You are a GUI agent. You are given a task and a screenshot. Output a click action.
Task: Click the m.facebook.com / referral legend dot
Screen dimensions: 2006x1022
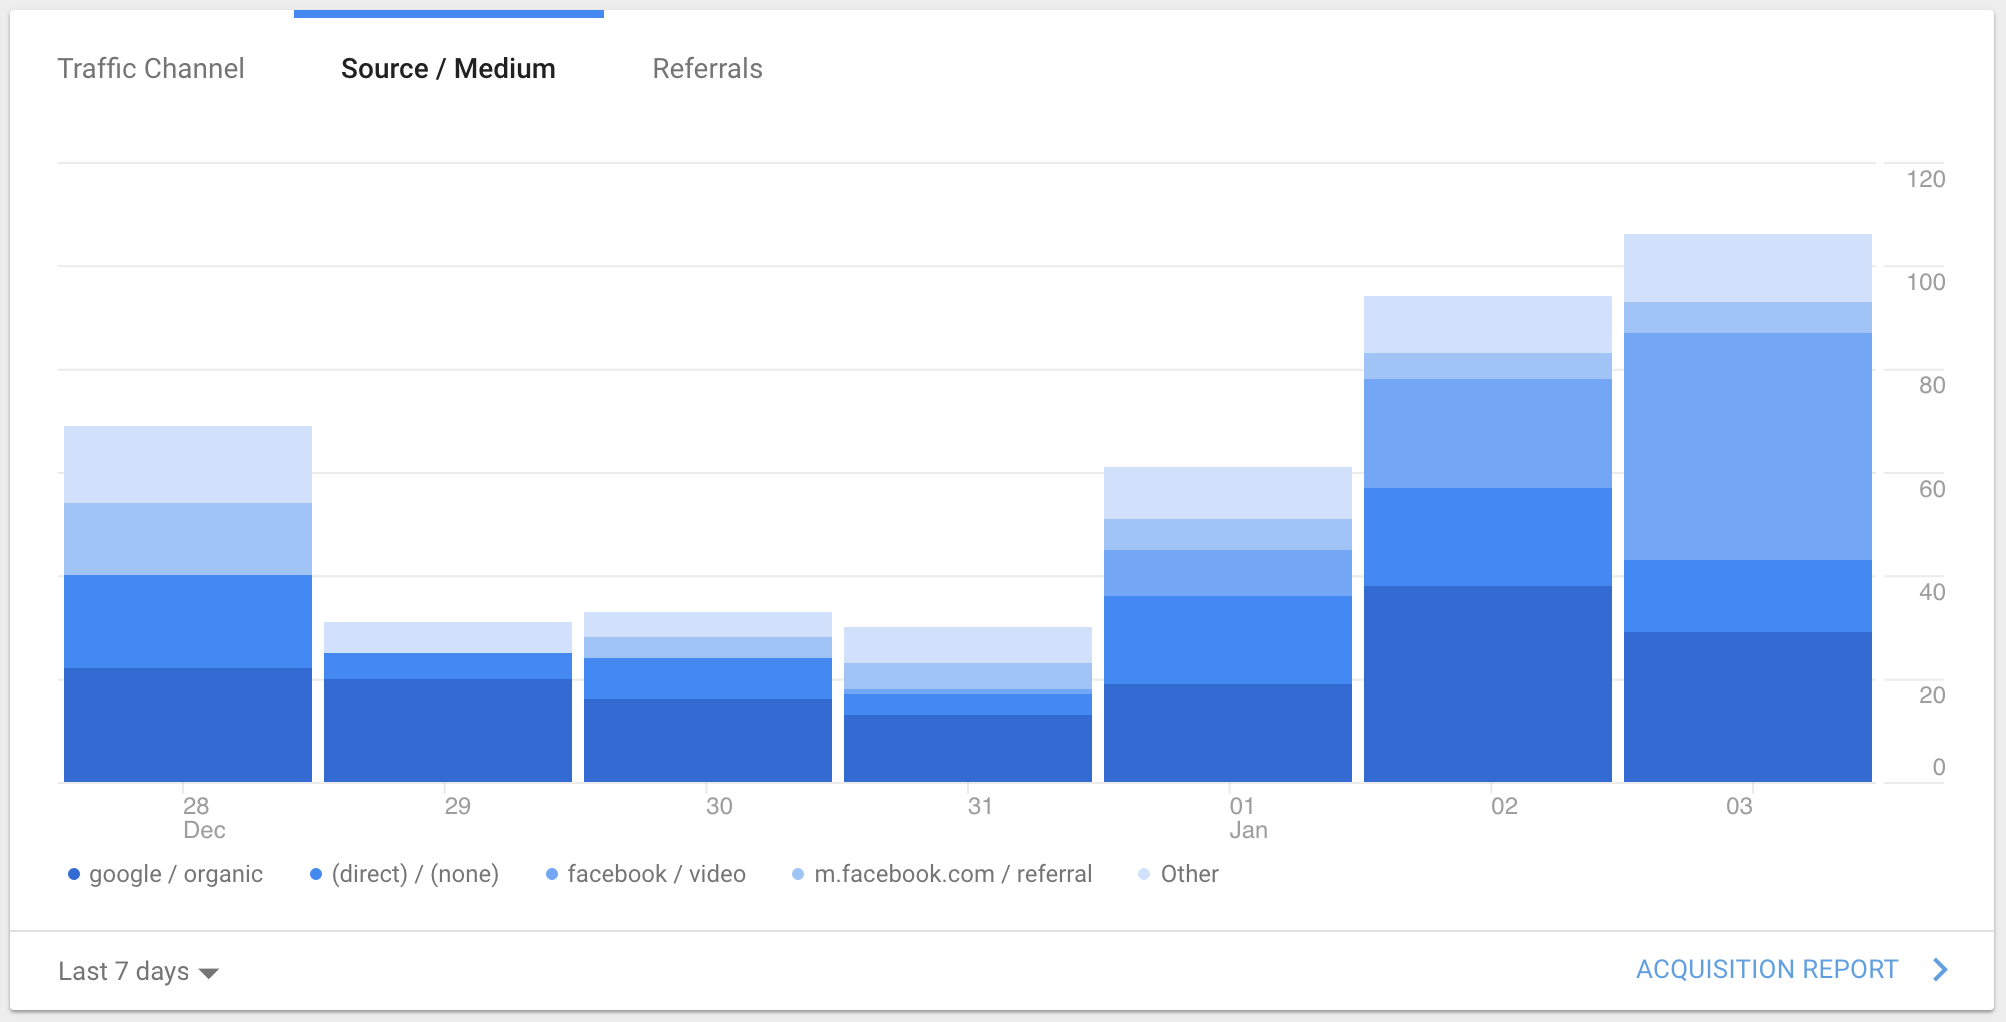[798, 874]
